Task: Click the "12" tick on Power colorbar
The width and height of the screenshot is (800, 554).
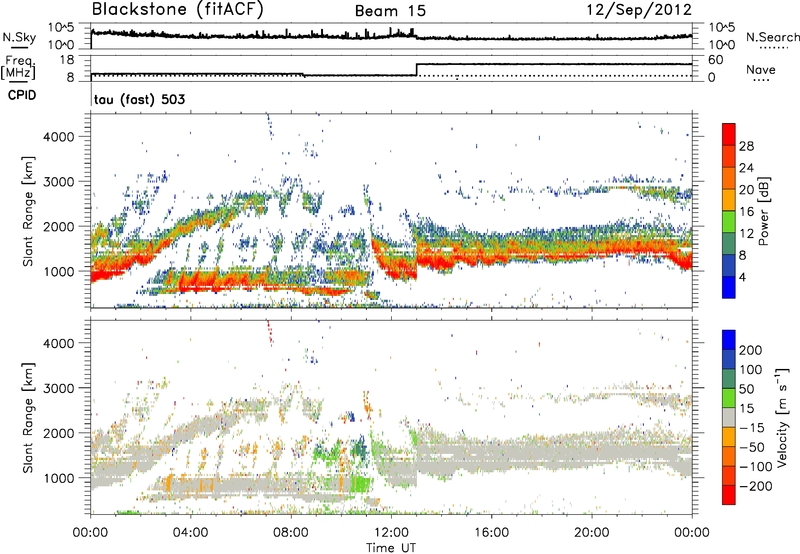Action: pos(746,234)
